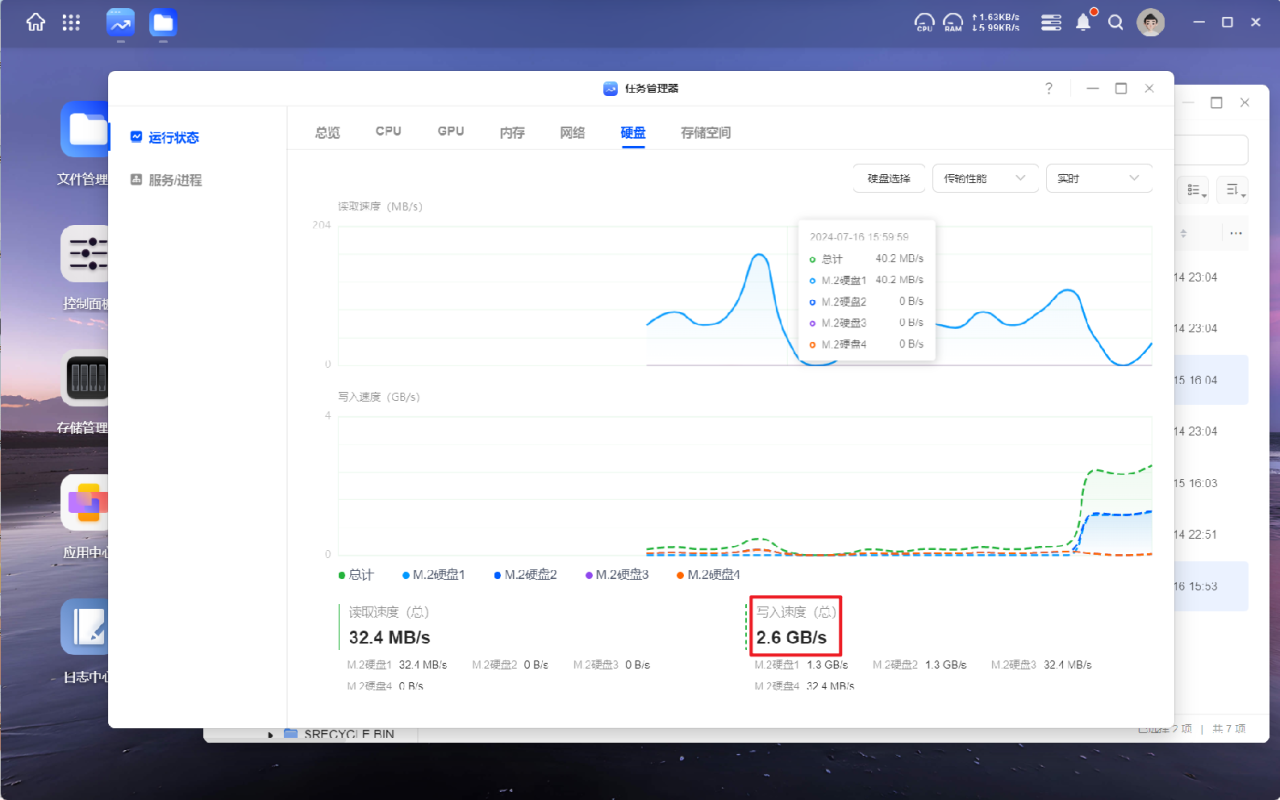The image size is (1280, 800).
Task: Expand the 传输性能 dropdown
Action: [984, 178]
